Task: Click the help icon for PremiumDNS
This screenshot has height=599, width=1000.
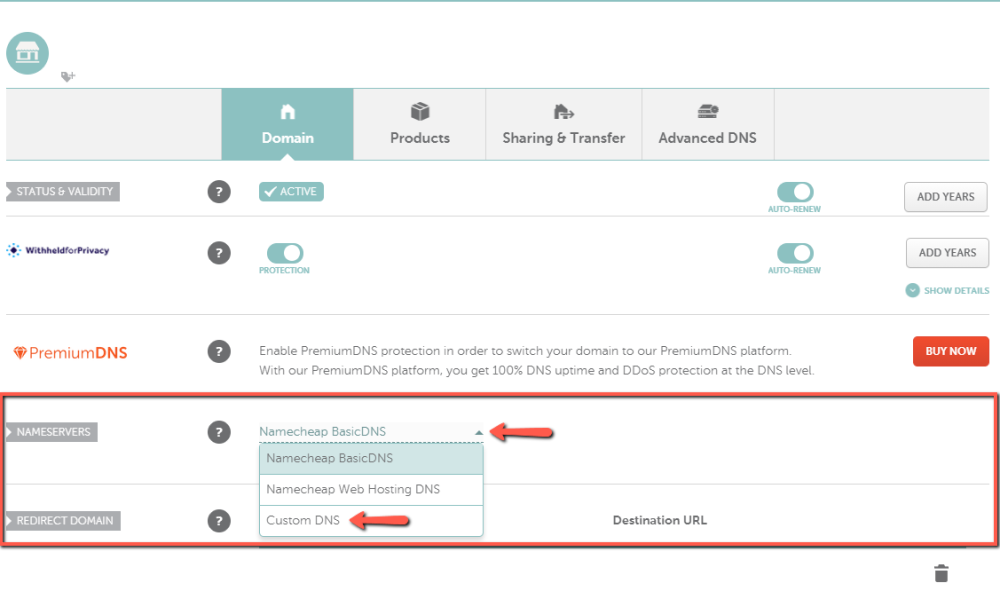Action: 219,351
